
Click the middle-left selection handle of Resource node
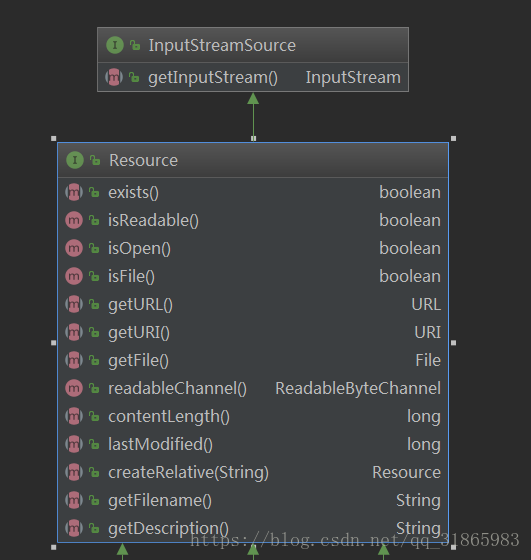54,342
